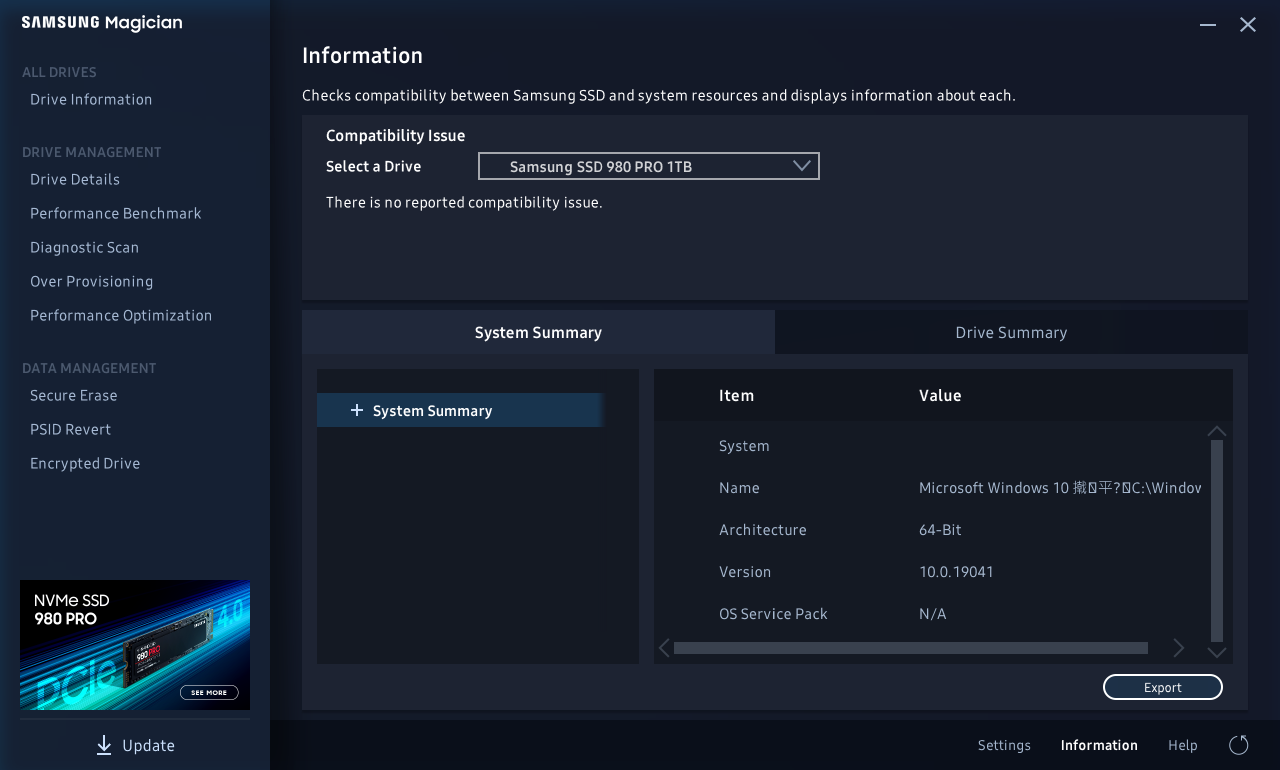Open Secure Erase in sidebar
This screenshot has width=1280, height=770.
click(74, 396)
